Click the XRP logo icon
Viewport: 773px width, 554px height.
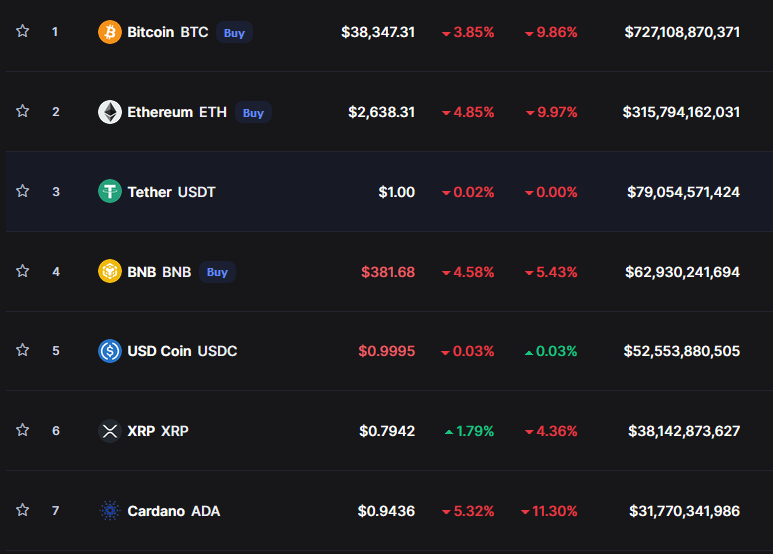110,431
